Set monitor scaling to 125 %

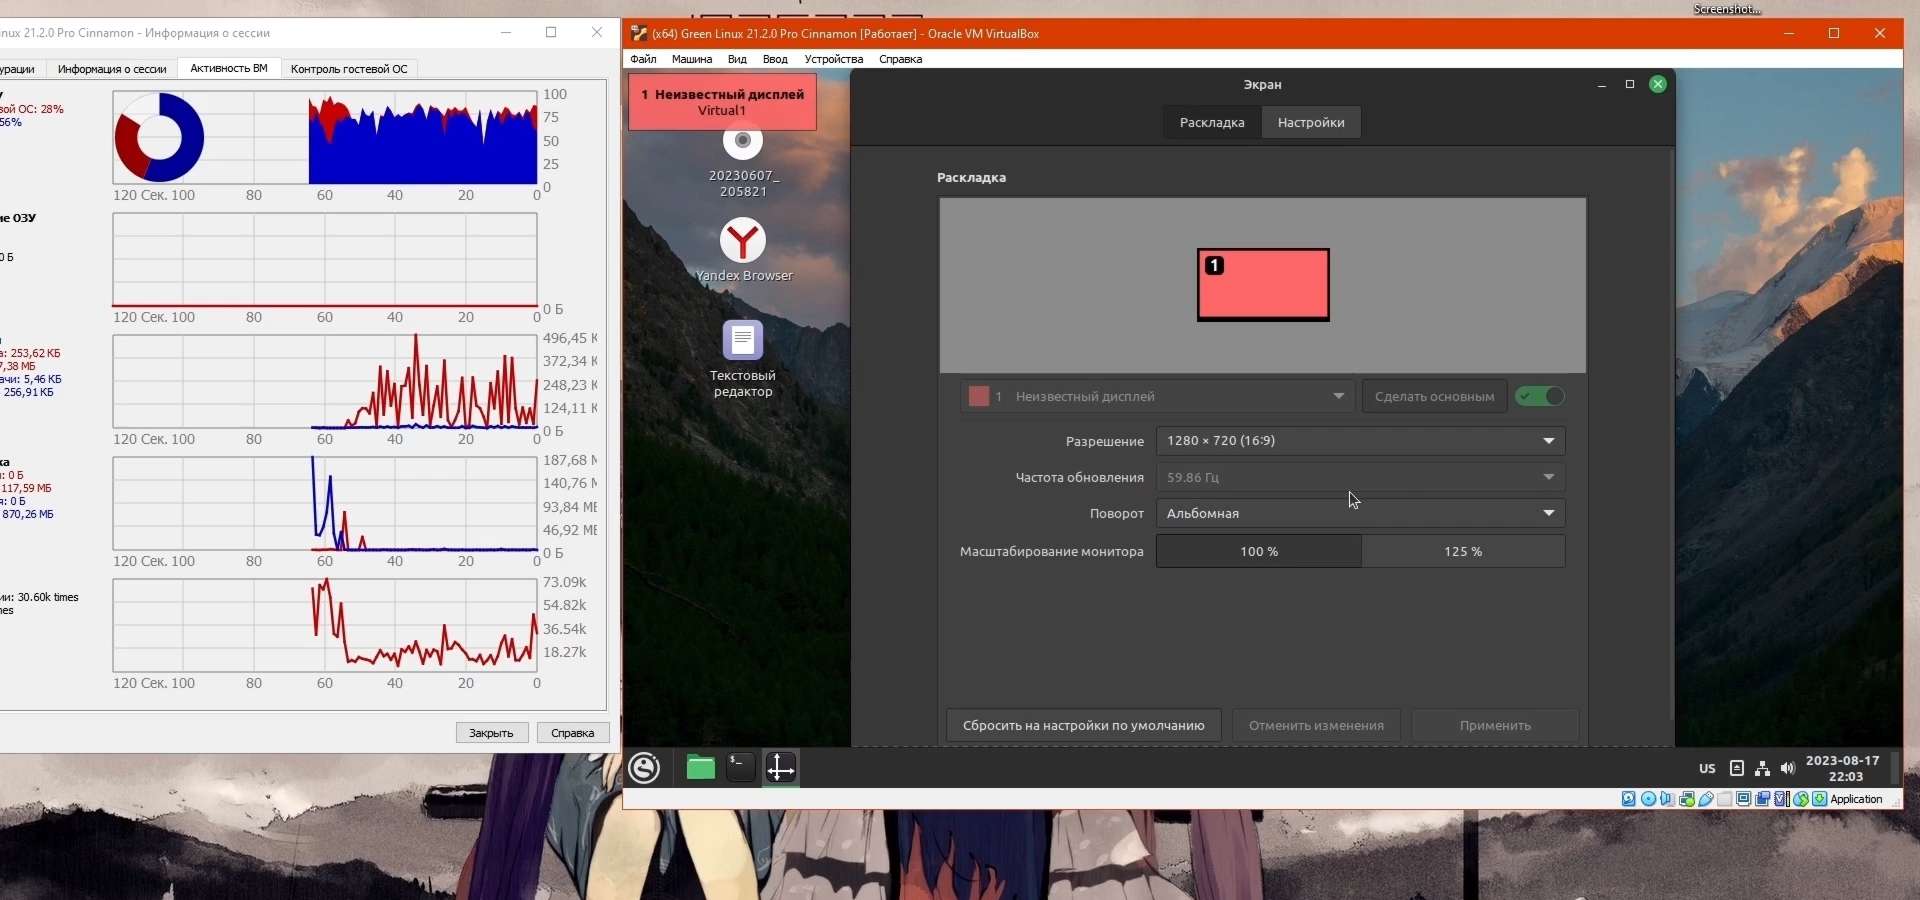click(x=1463, y=551)
